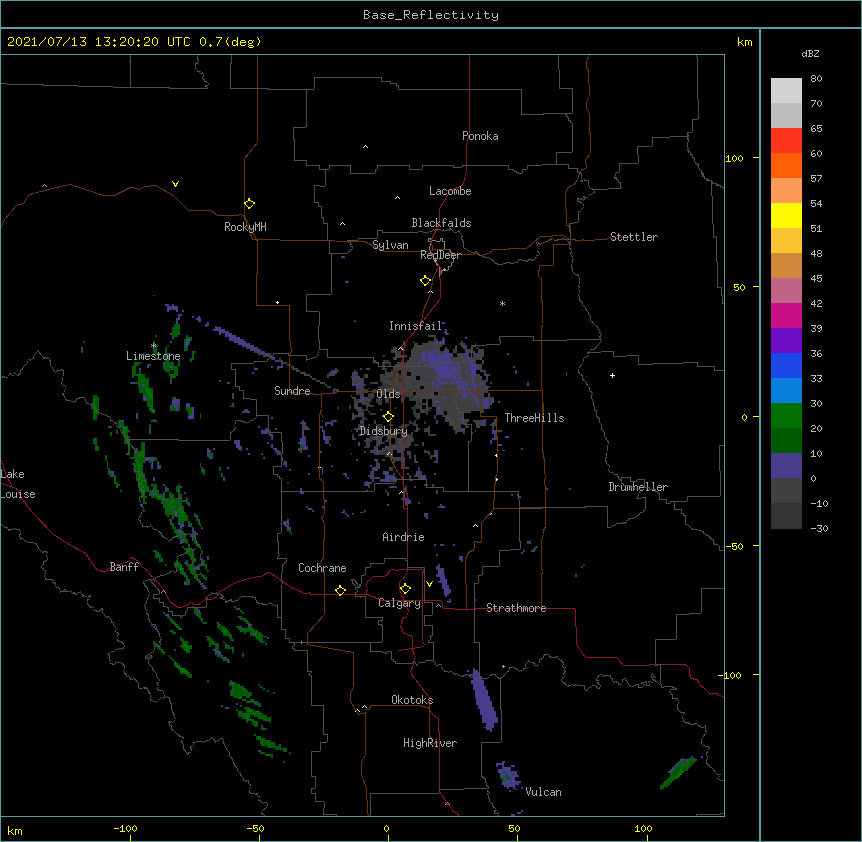Click the Cochrane town label
The width and height of the screenshot is (862, 842).
pos(322,568)
